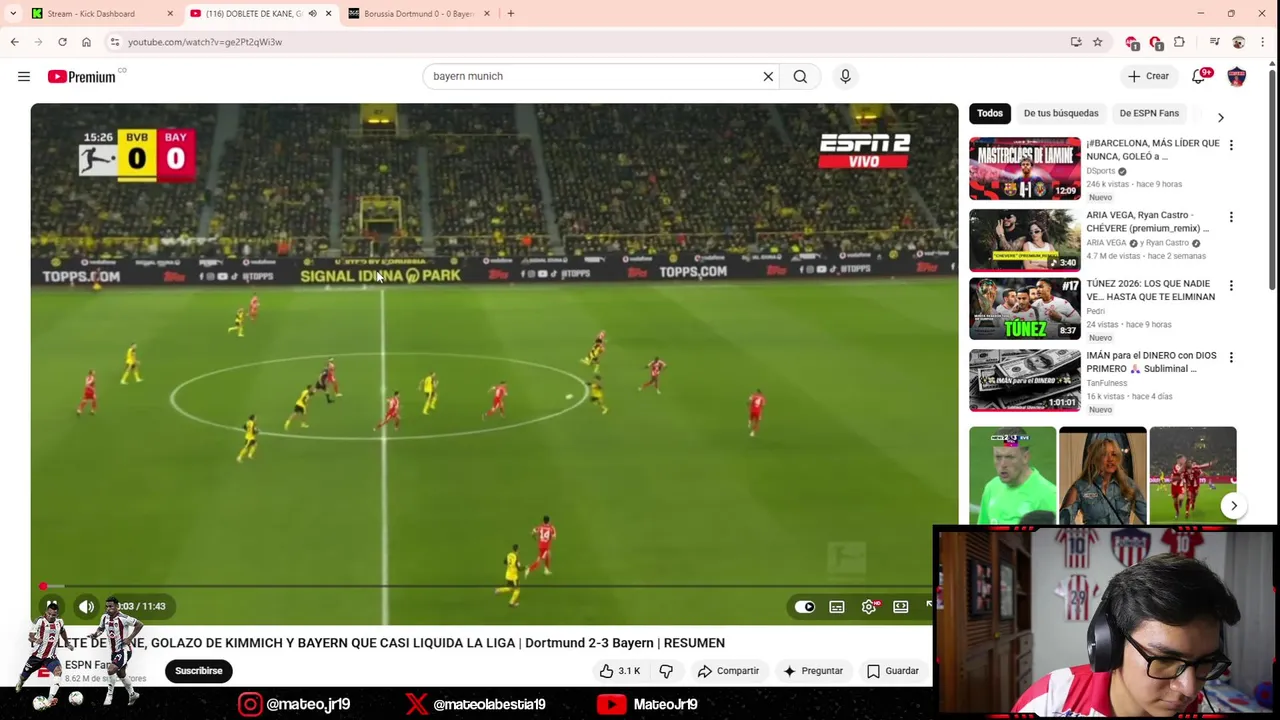Next shorts with shelf arrow
The height and width of the screenshot is (720, 1280).
pos(1234,506)
